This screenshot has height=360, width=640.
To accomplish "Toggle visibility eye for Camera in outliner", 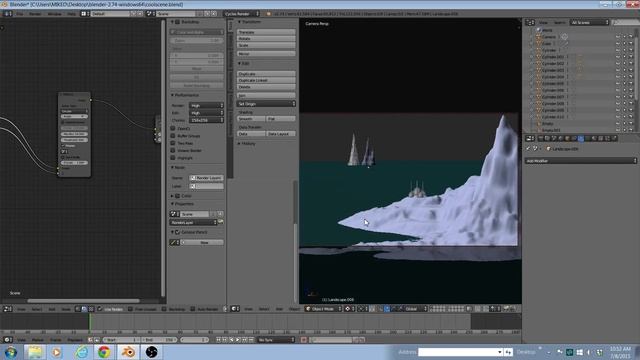I will click(x=618, y=37).
